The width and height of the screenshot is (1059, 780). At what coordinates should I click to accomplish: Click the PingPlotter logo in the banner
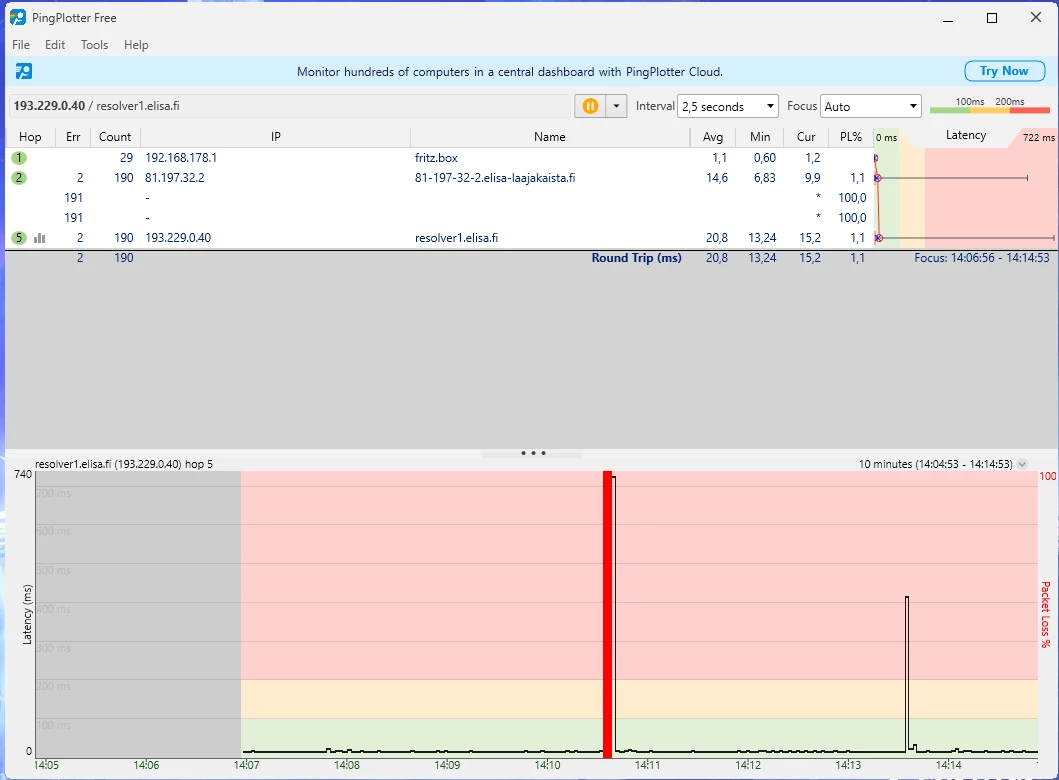24,71
